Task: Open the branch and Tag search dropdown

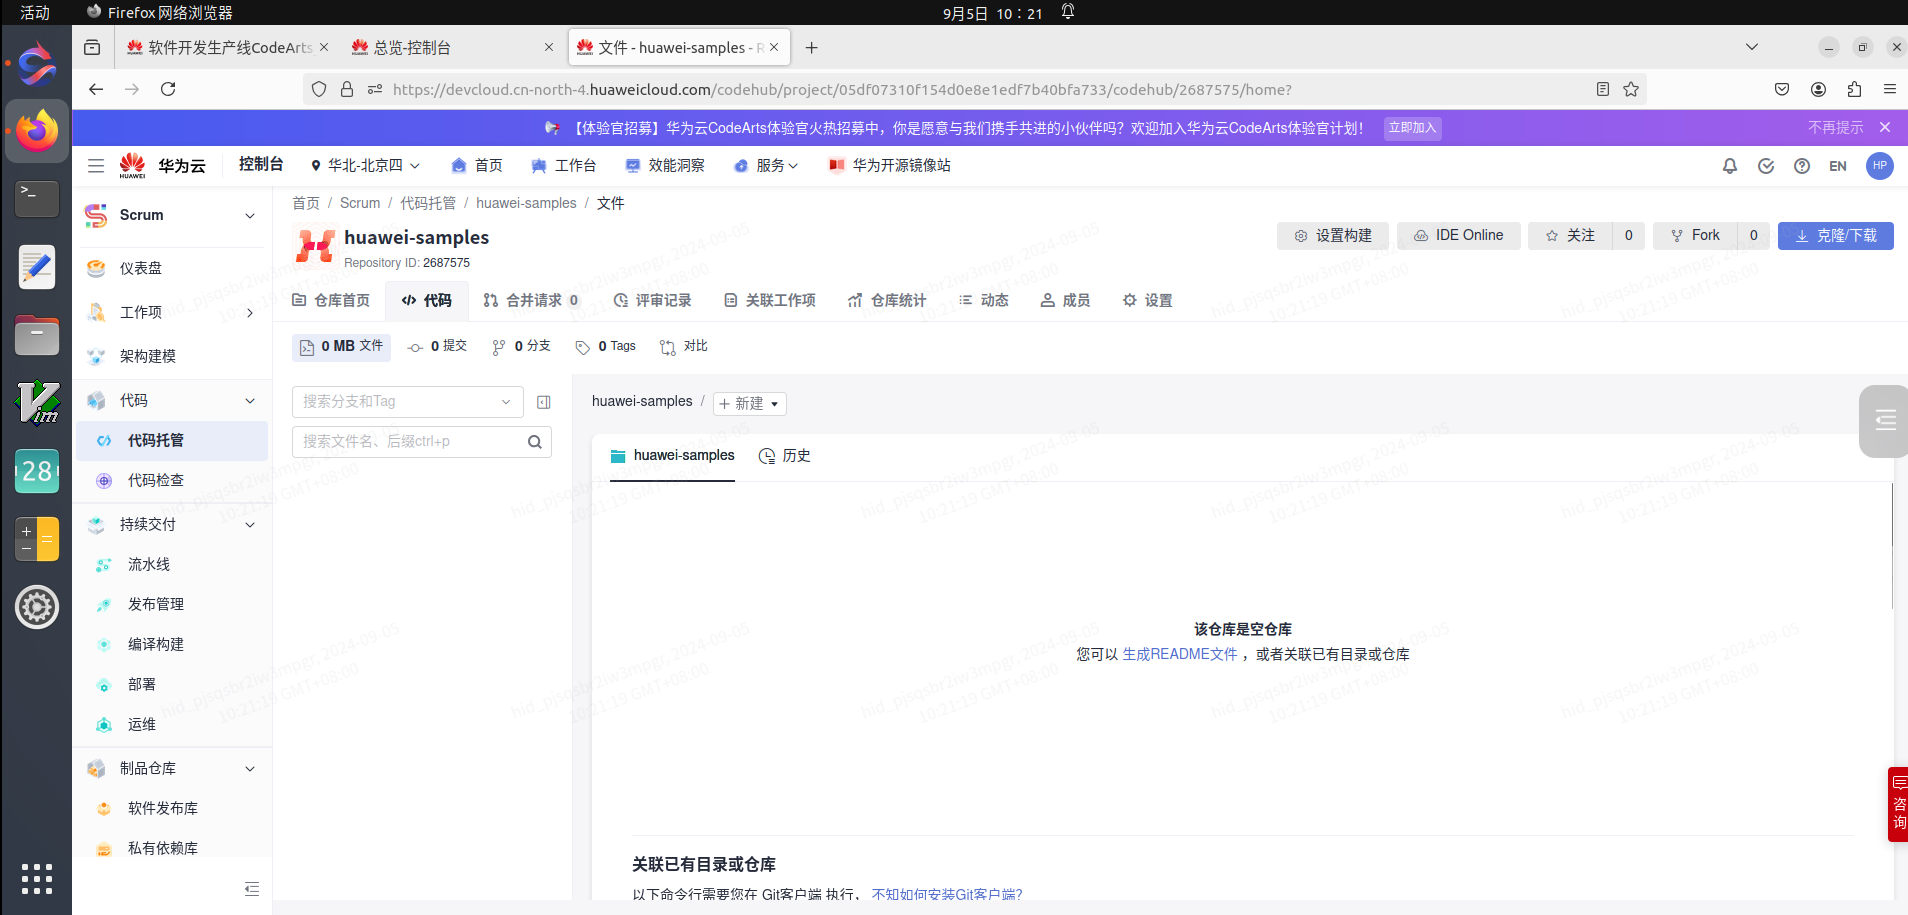Action: coord(407,402)
